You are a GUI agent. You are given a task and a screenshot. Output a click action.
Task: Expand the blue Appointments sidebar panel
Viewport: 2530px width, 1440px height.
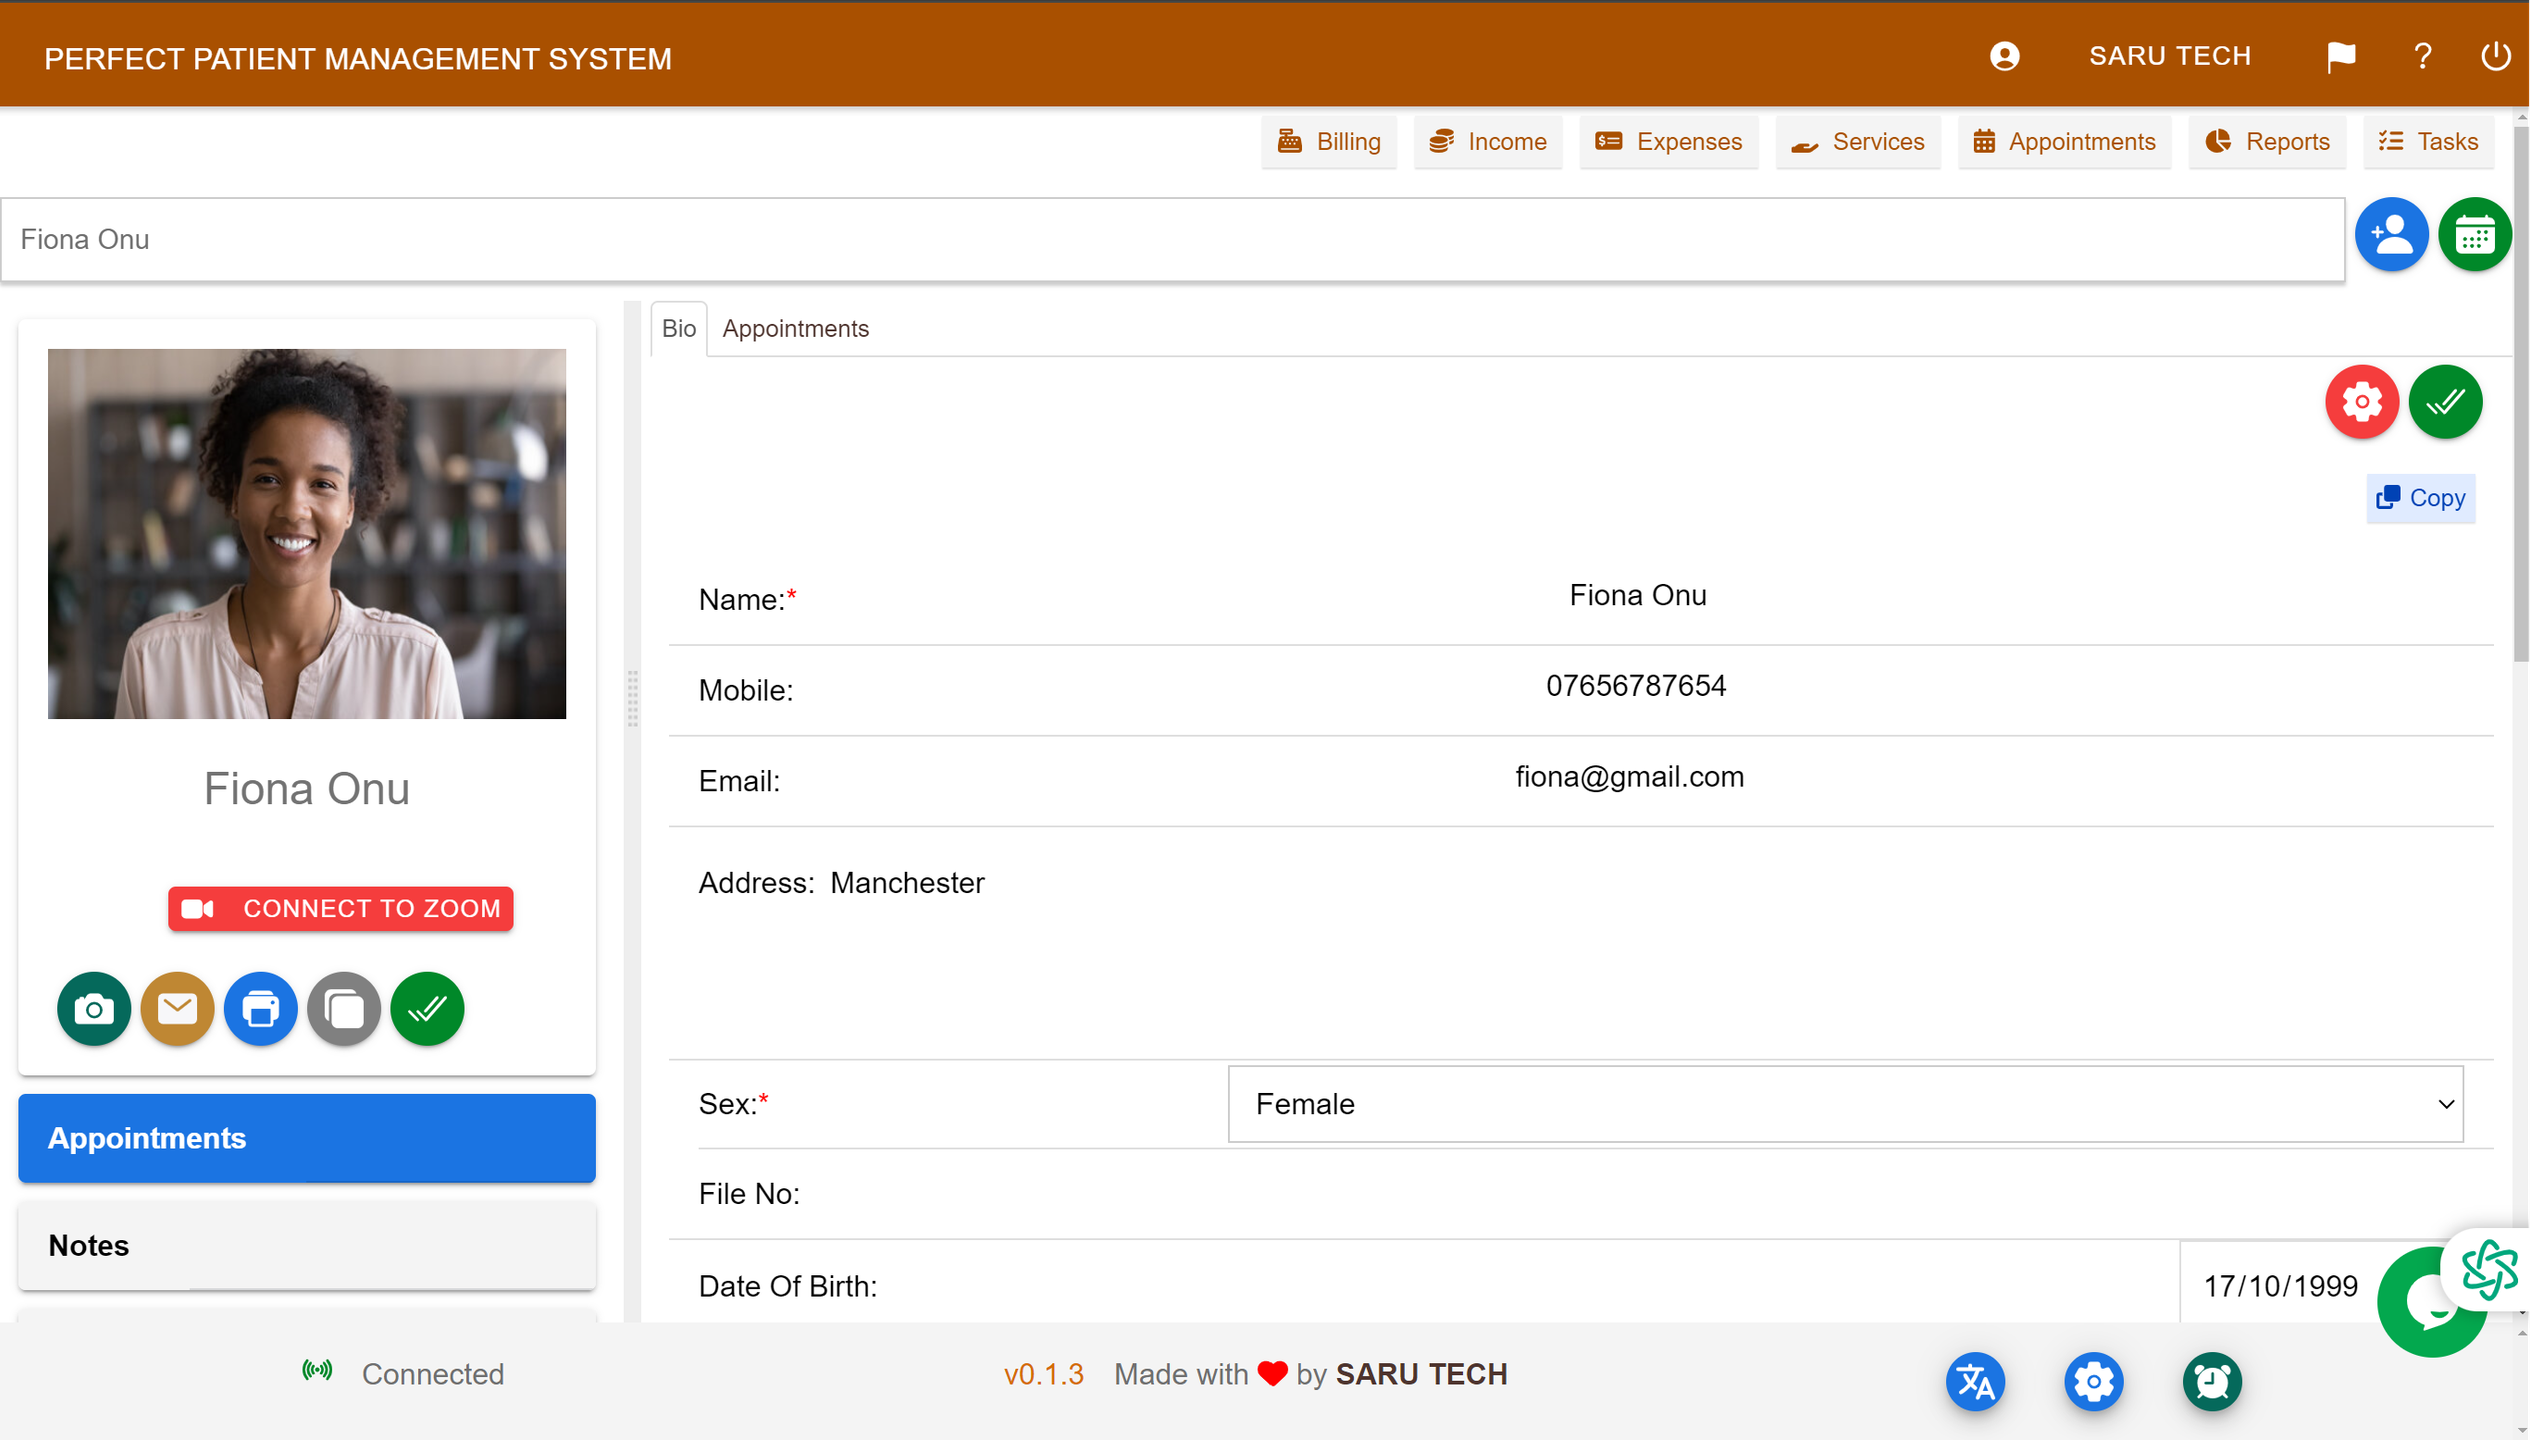click(x=307, y=1138)
